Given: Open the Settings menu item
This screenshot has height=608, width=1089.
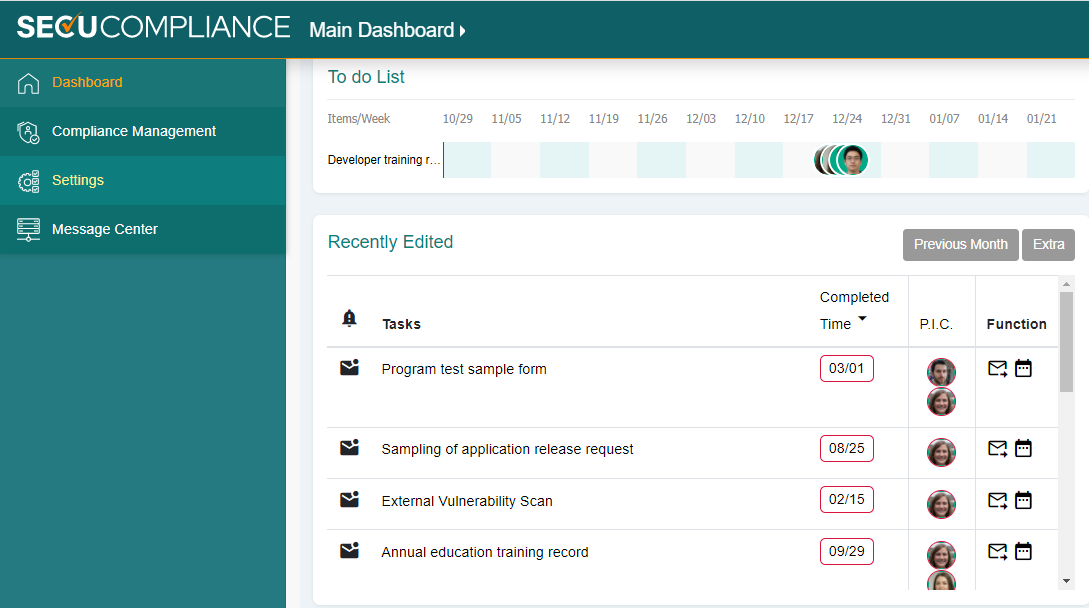Looking at the screenshot, I should (x=143, y=181).
